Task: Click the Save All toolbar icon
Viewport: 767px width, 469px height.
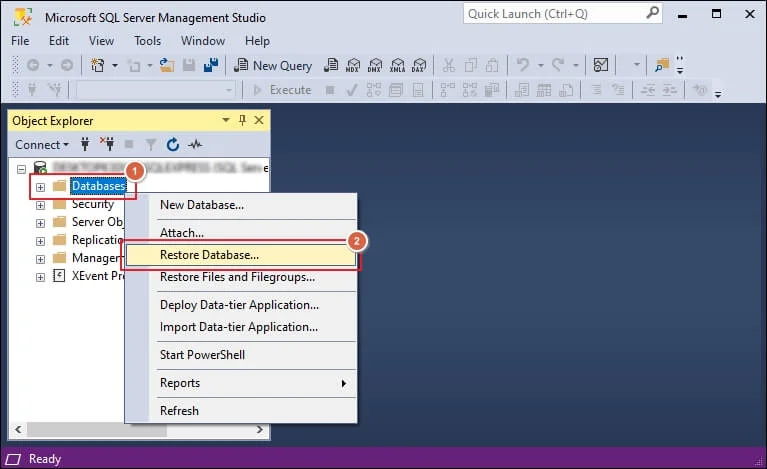Action: point(211,65)
